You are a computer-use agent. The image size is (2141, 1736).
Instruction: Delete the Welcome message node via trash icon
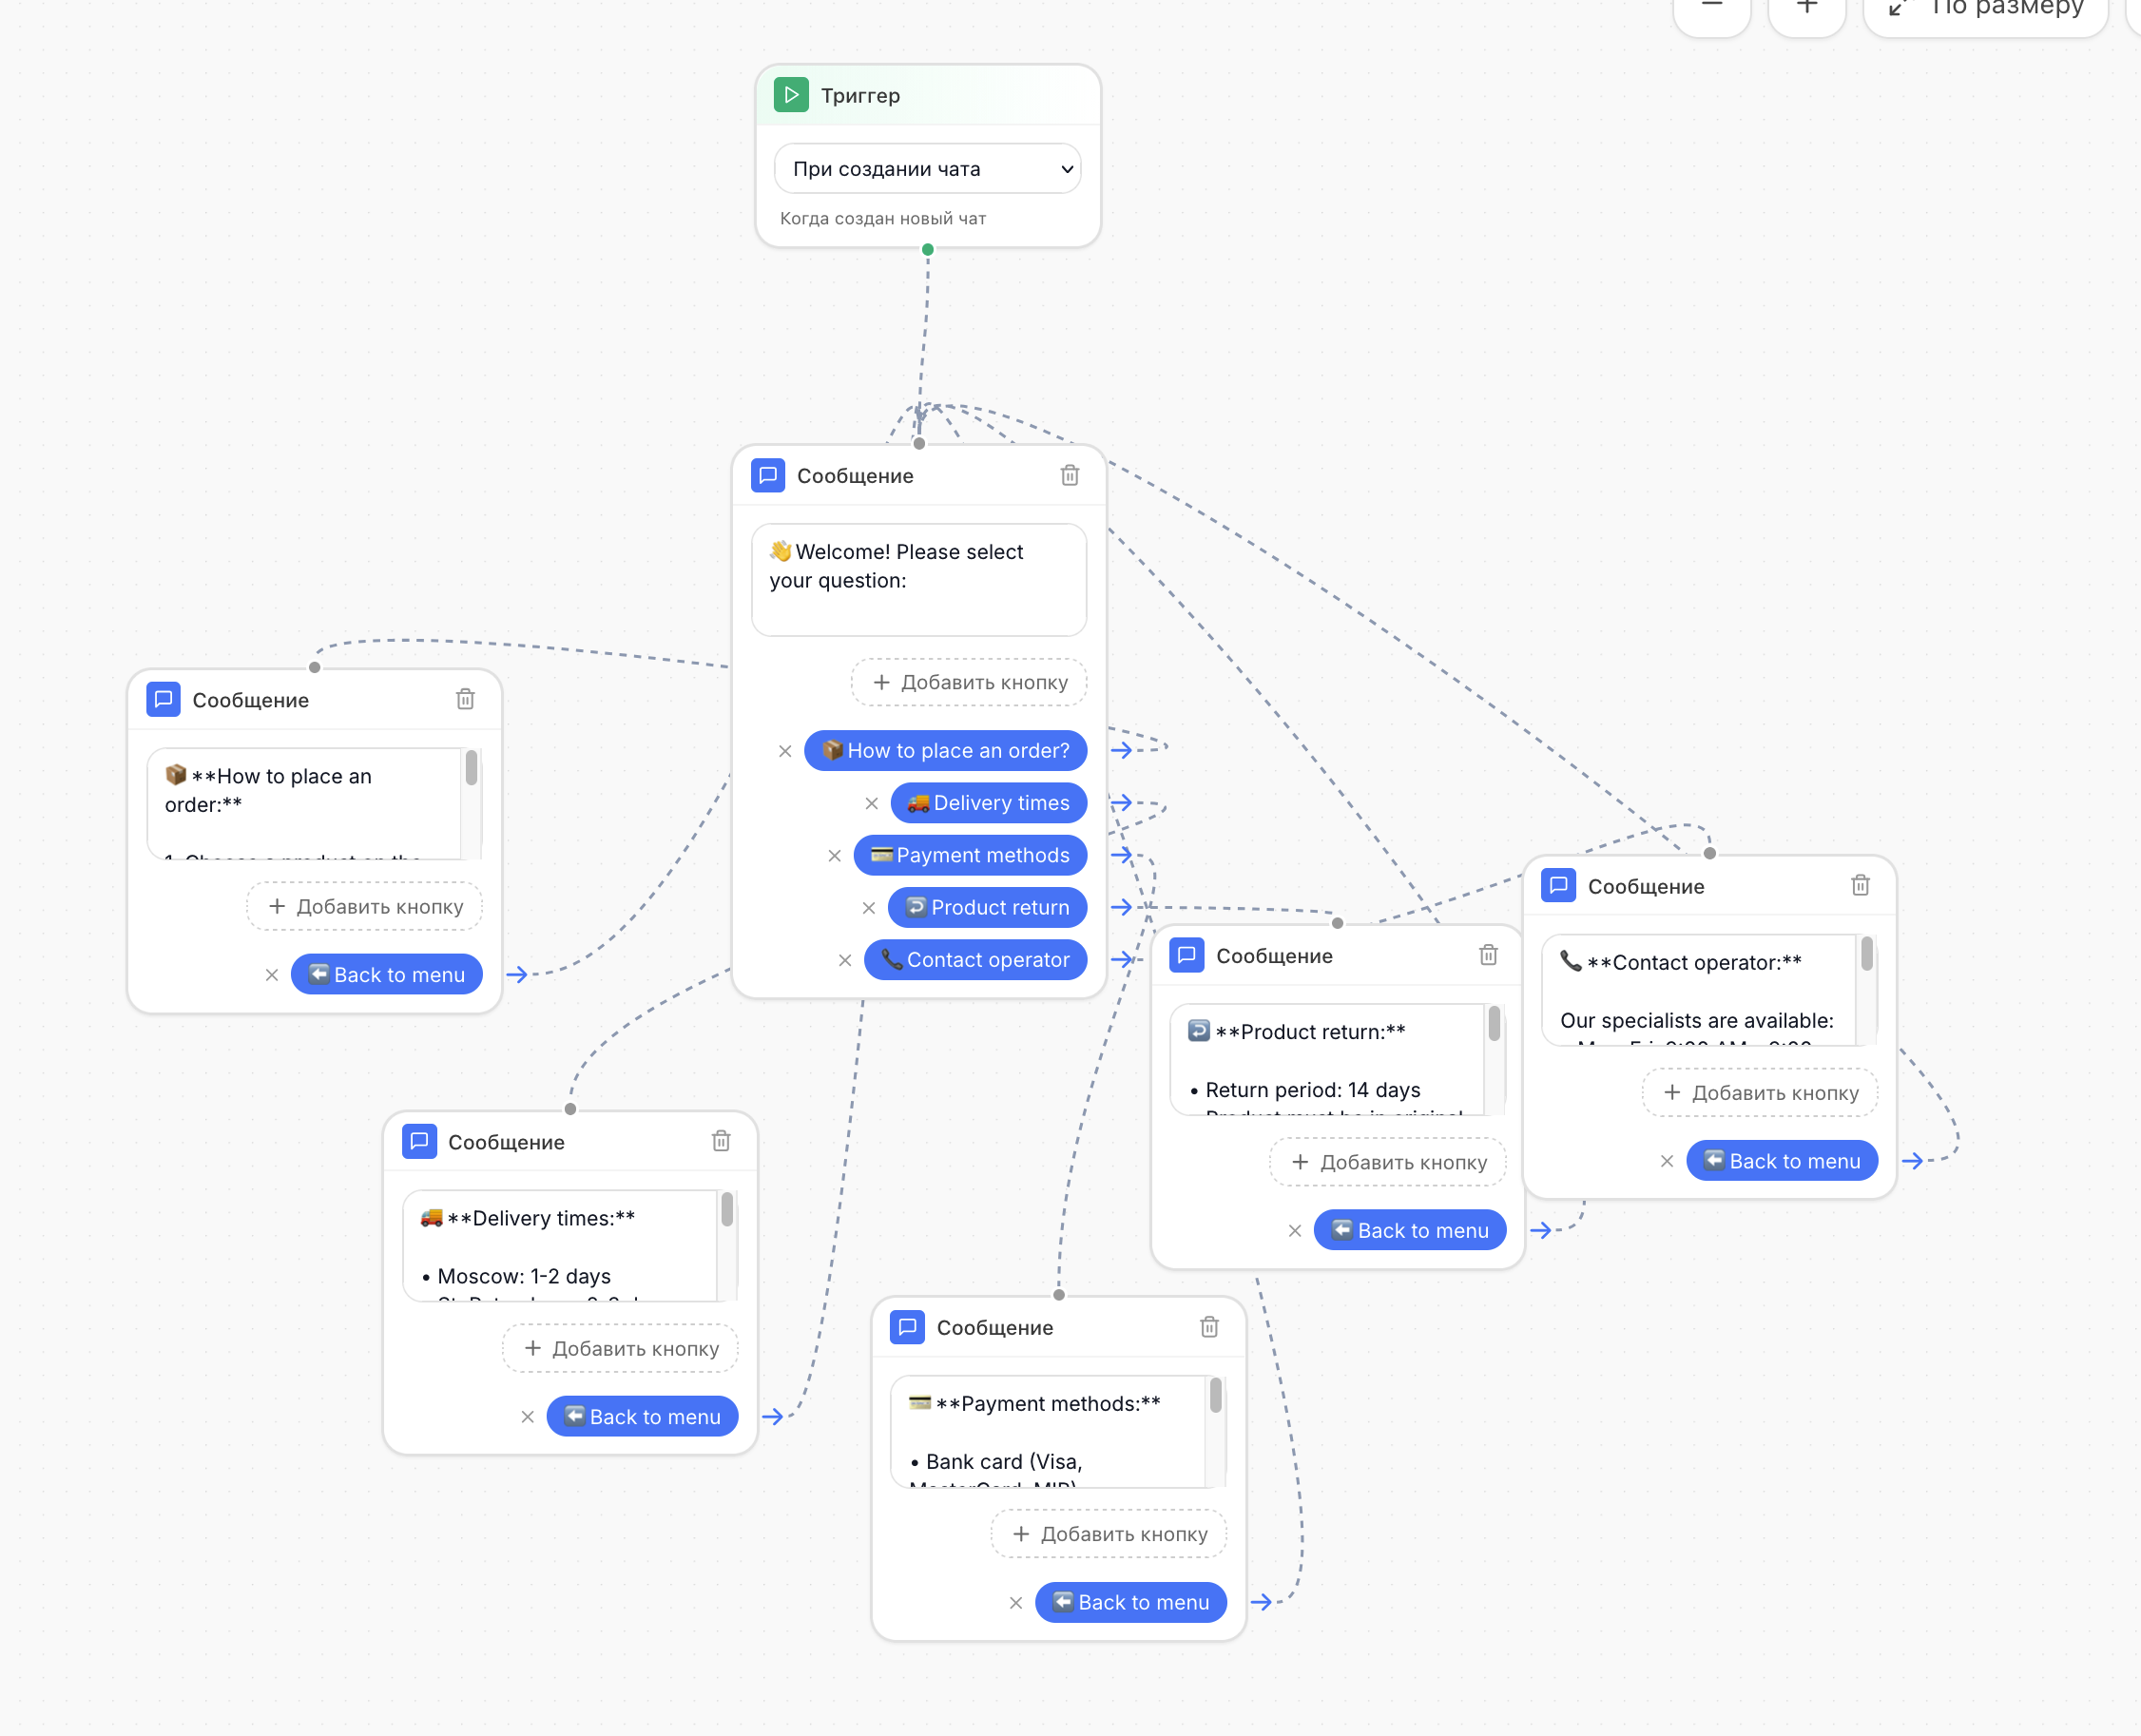click(1069, 475)
